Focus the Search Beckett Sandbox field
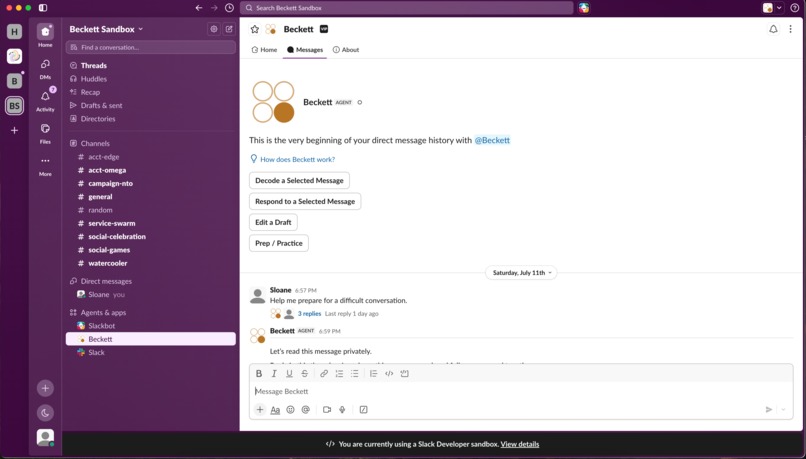 [407, 8]
